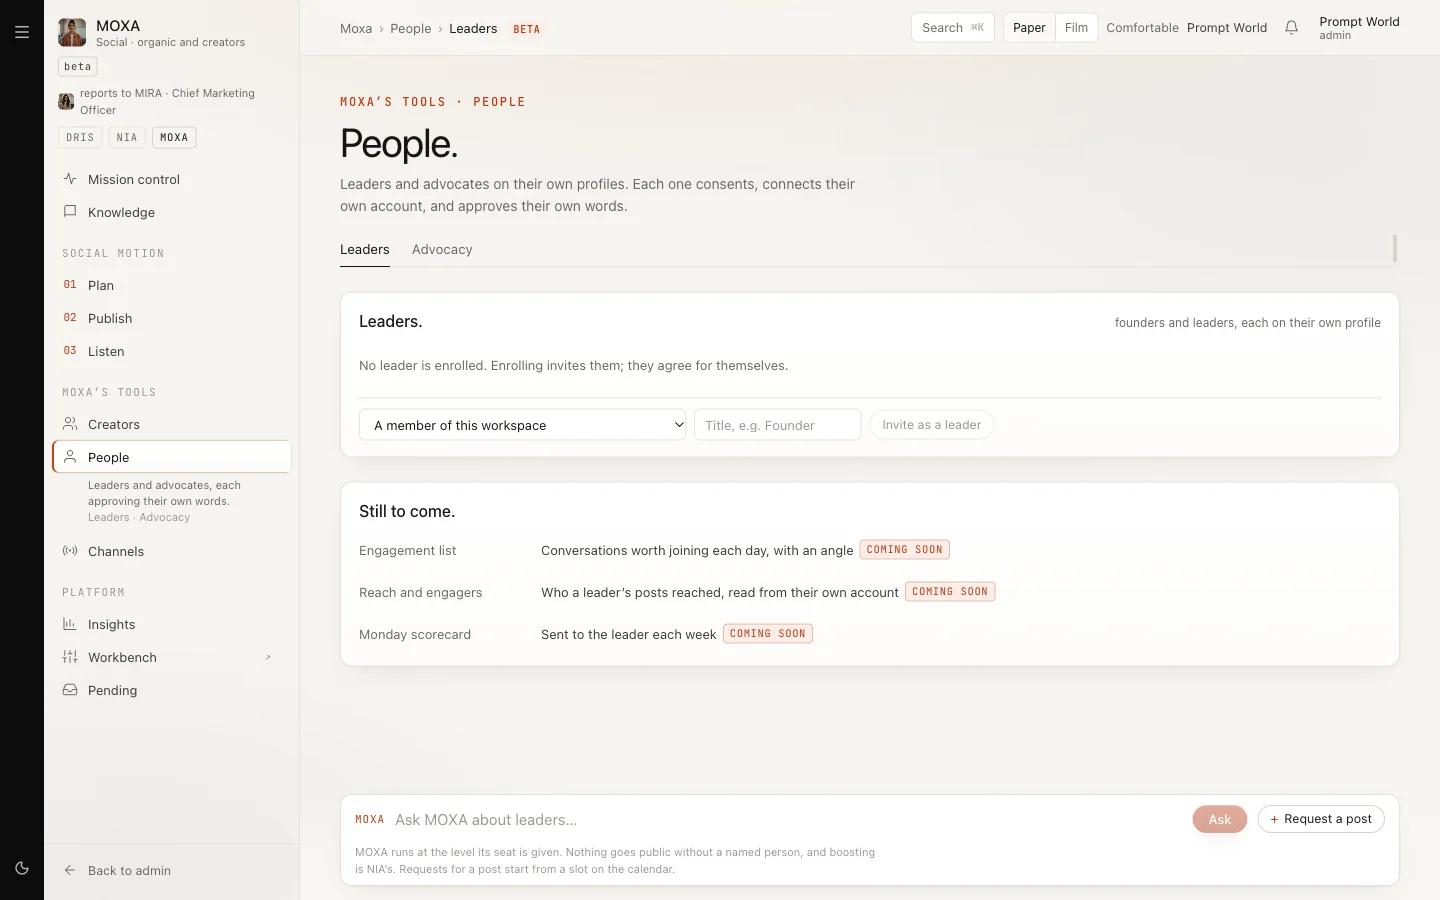The image size is (1440, 900).
Task: Click the MOXA avatar image
Action: point(72,32)
